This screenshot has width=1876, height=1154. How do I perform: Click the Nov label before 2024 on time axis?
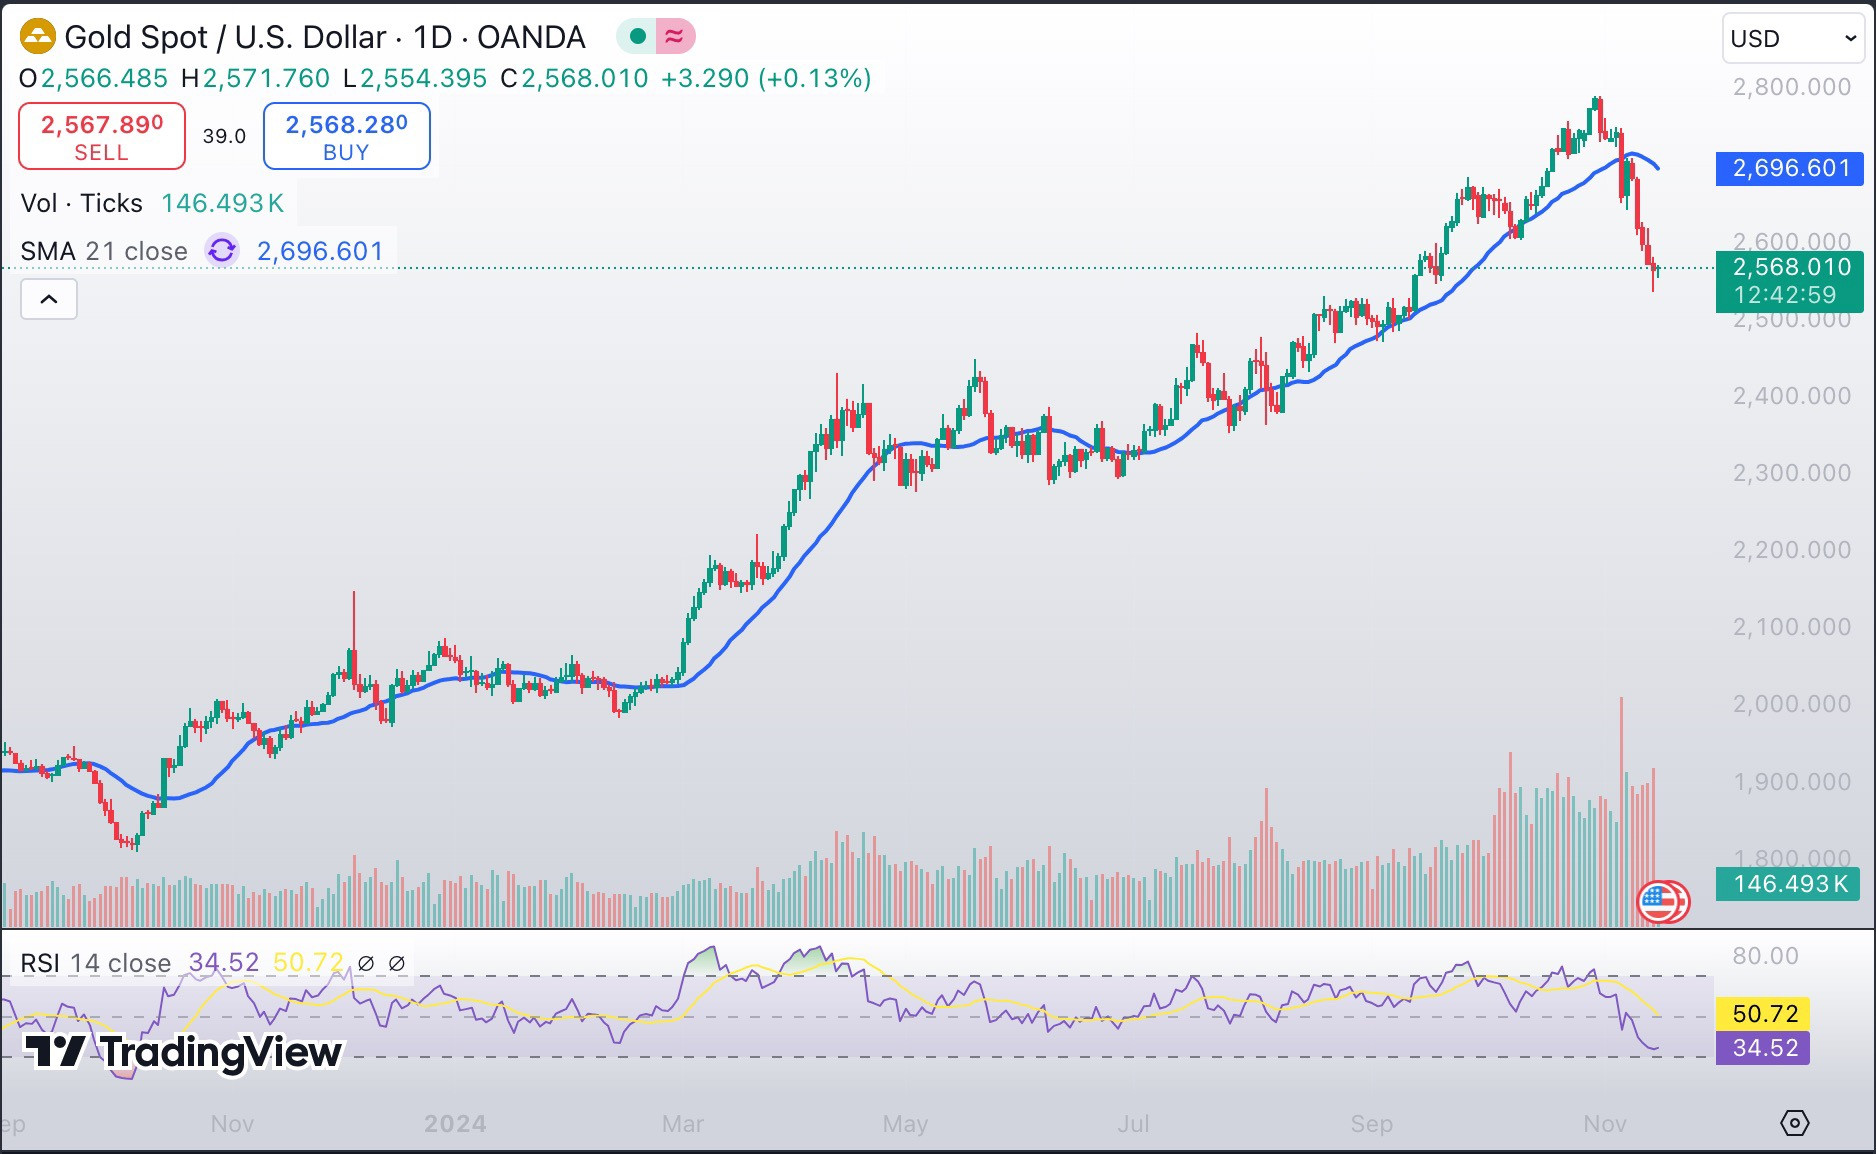tap(232, 1124)
